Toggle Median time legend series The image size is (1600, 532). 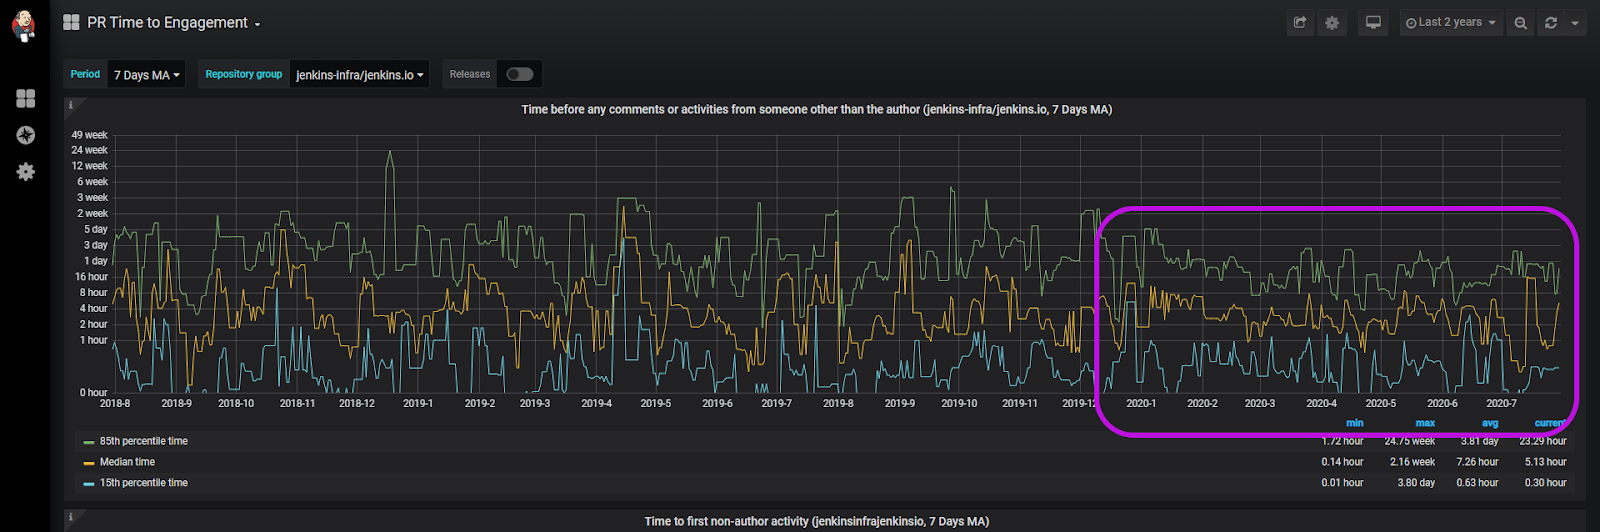127,462
